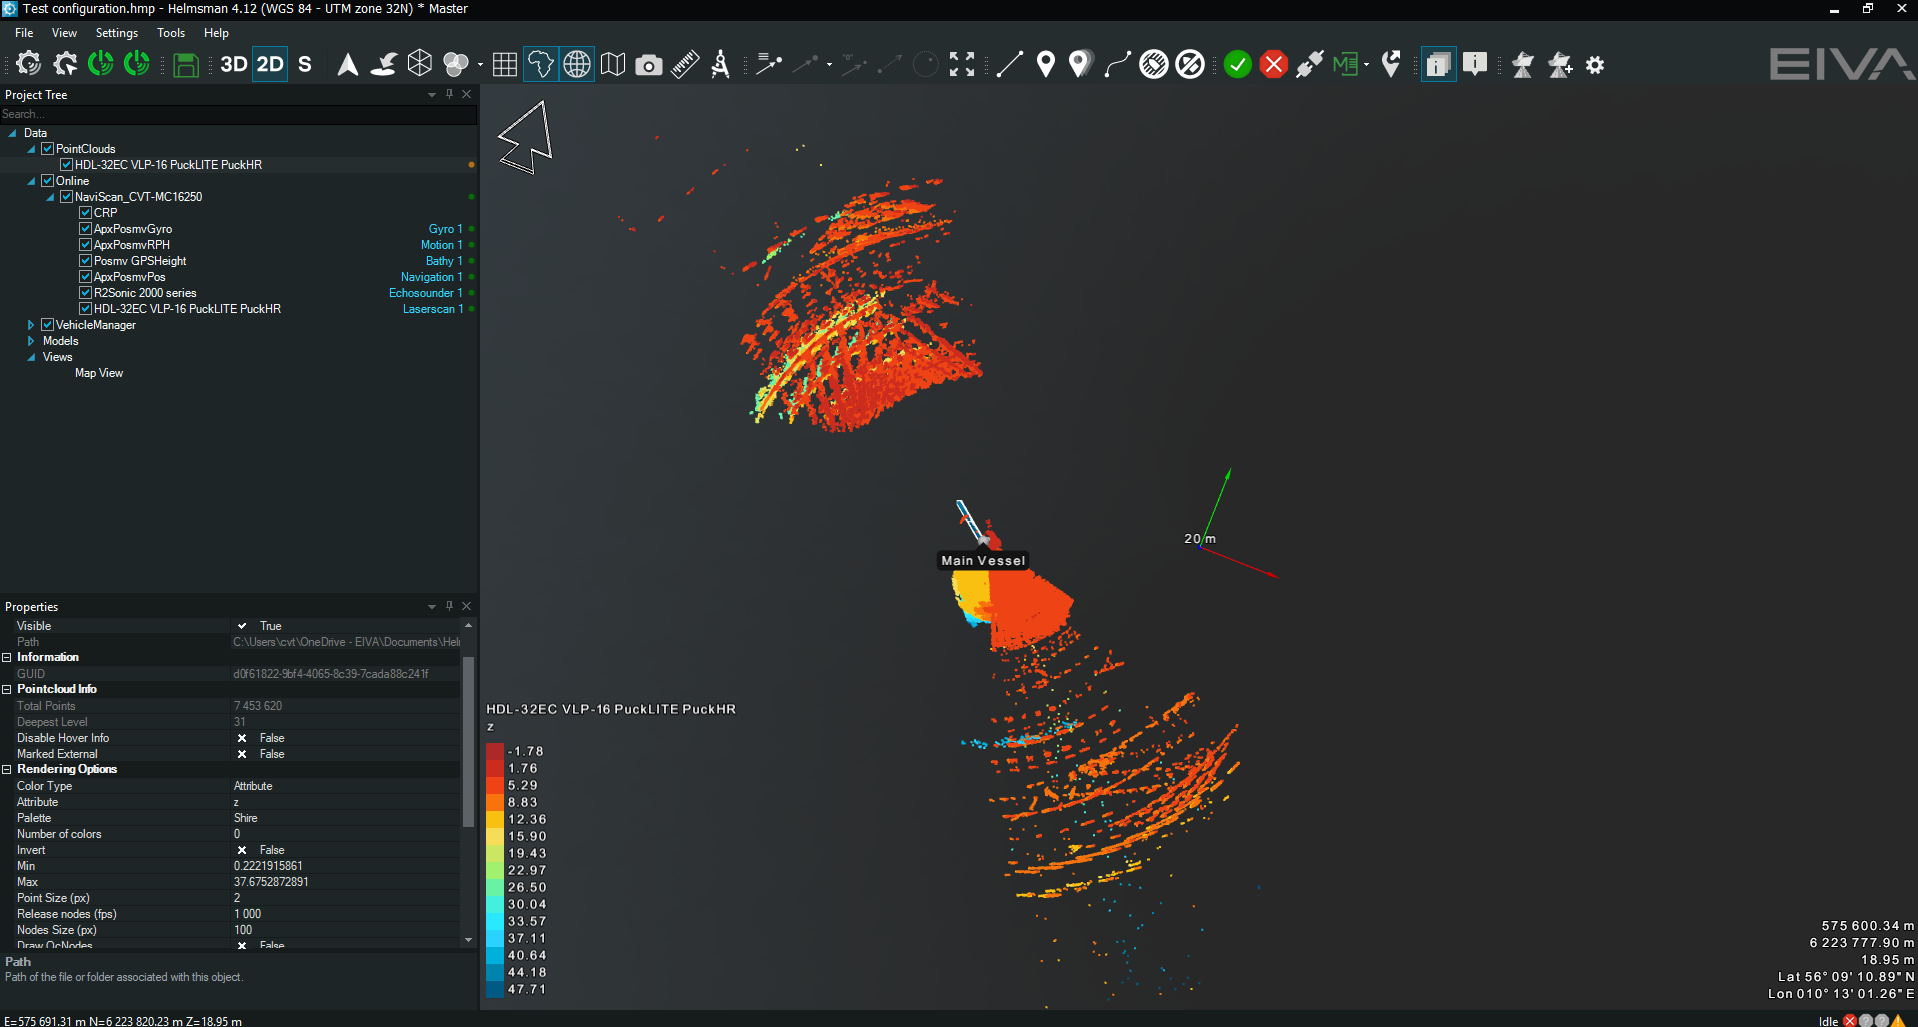Viewport: 1918px width, 1027px height.
Task: Take a screenshot with the camera icon
Action: 649,65
